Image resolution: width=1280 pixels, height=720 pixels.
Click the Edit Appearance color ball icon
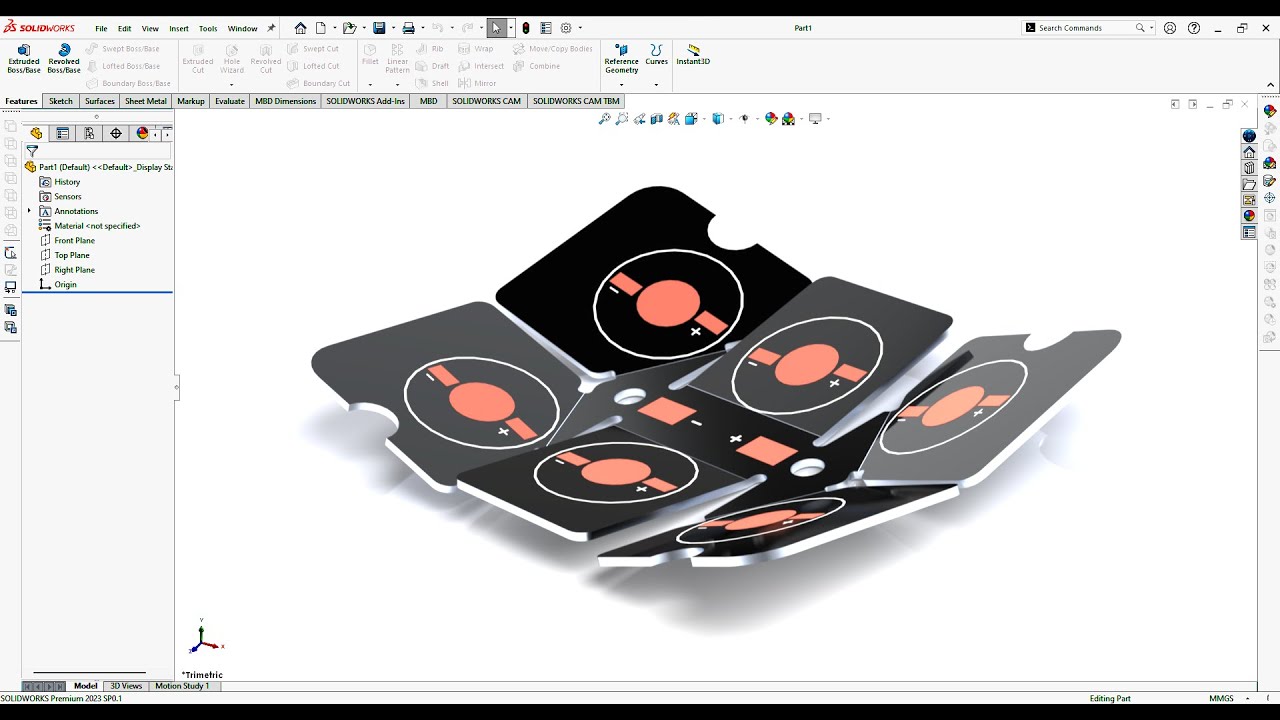click(771, 119)
